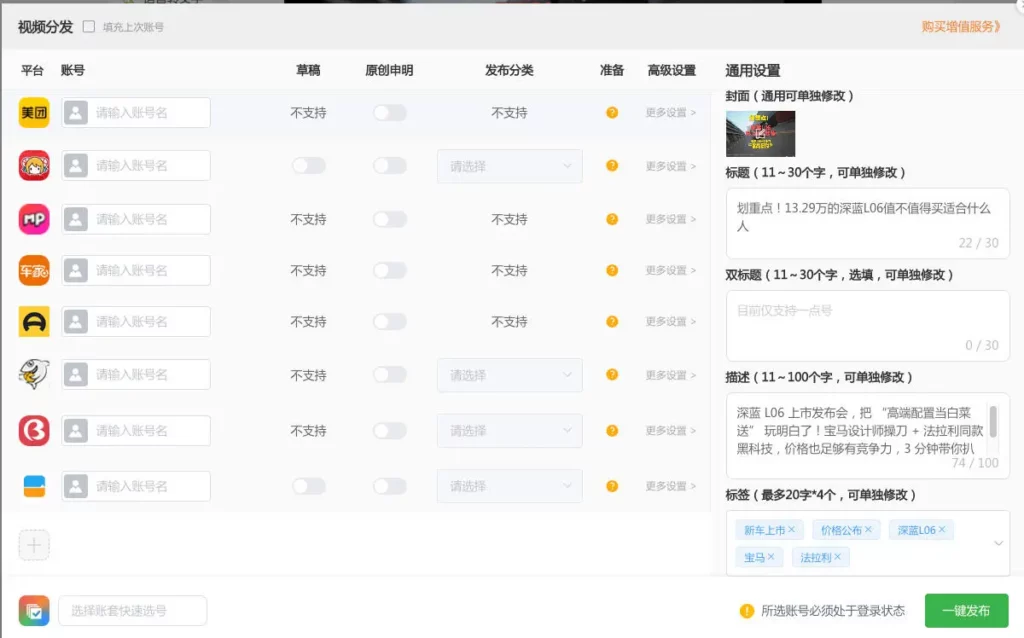This screenshot has width=1024, height=638.
Task: Open 更多设置 for the Meituan row
Action: pos(670,113)
